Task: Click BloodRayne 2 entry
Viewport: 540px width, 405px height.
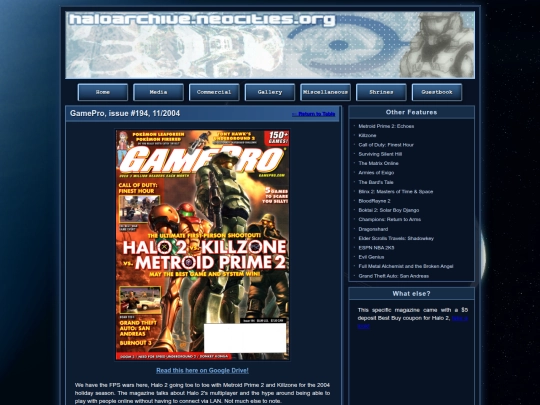Action: tap(374, 201)
